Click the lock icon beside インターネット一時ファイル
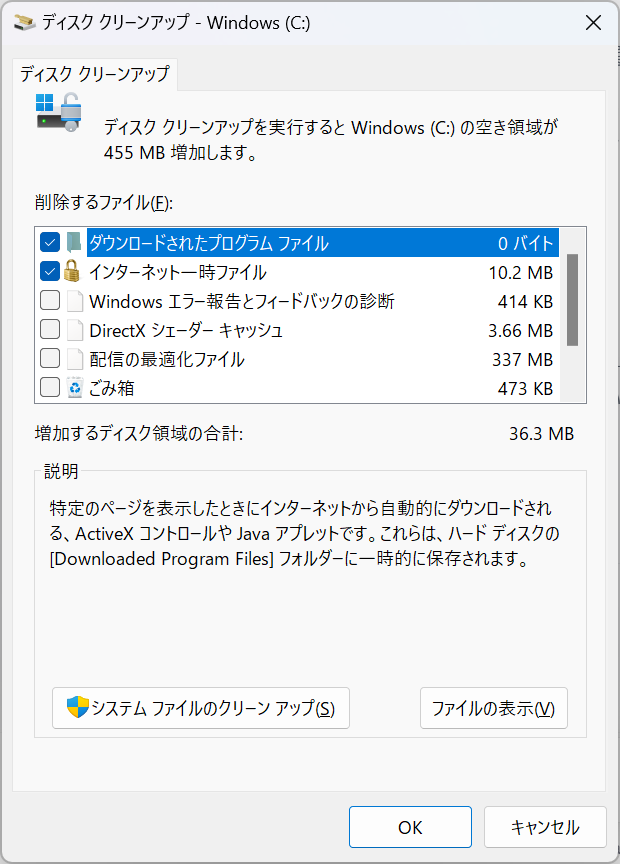 tap(72, 272)
